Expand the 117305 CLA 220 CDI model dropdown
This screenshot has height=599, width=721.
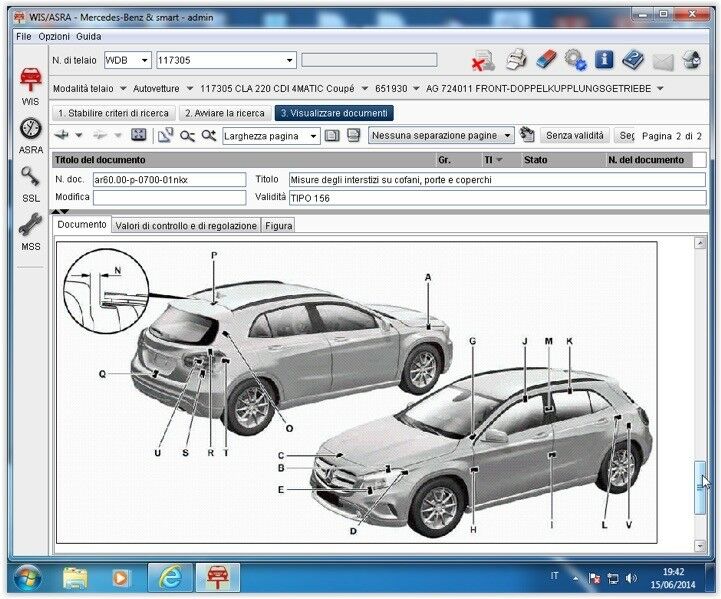point(364,88)
